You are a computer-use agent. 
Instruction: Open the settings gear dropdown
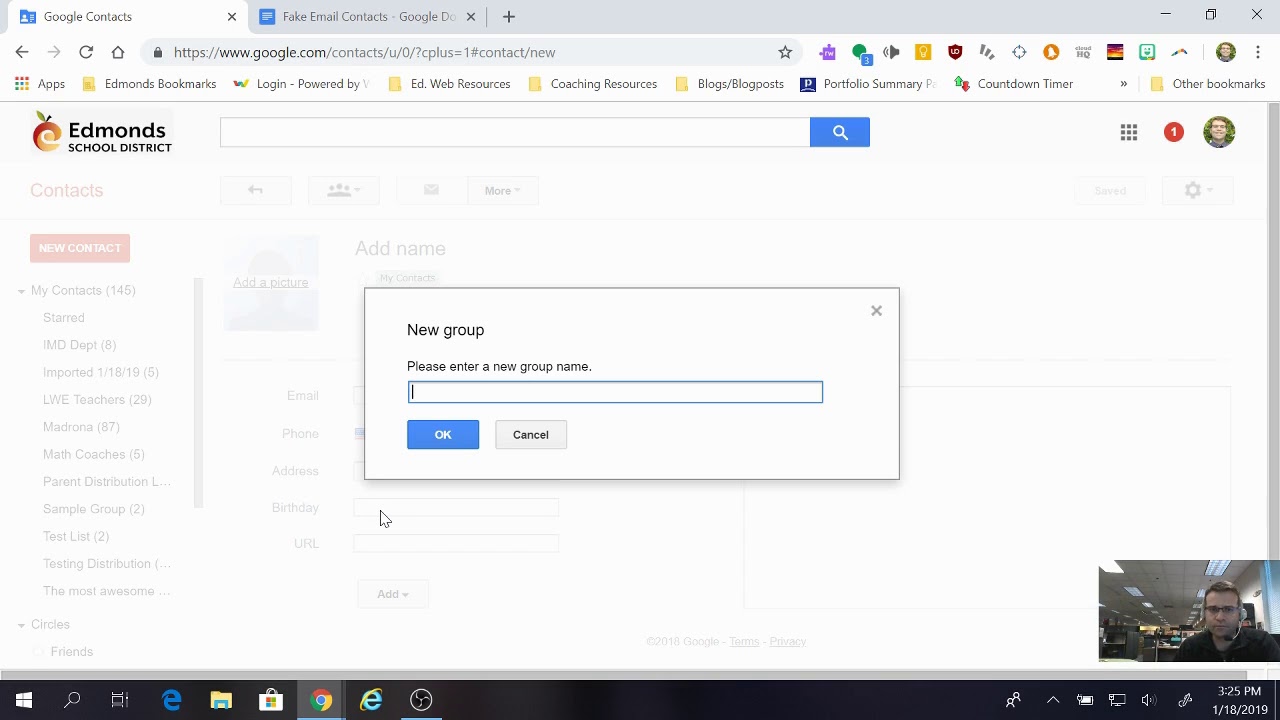tap(1197, 190)
